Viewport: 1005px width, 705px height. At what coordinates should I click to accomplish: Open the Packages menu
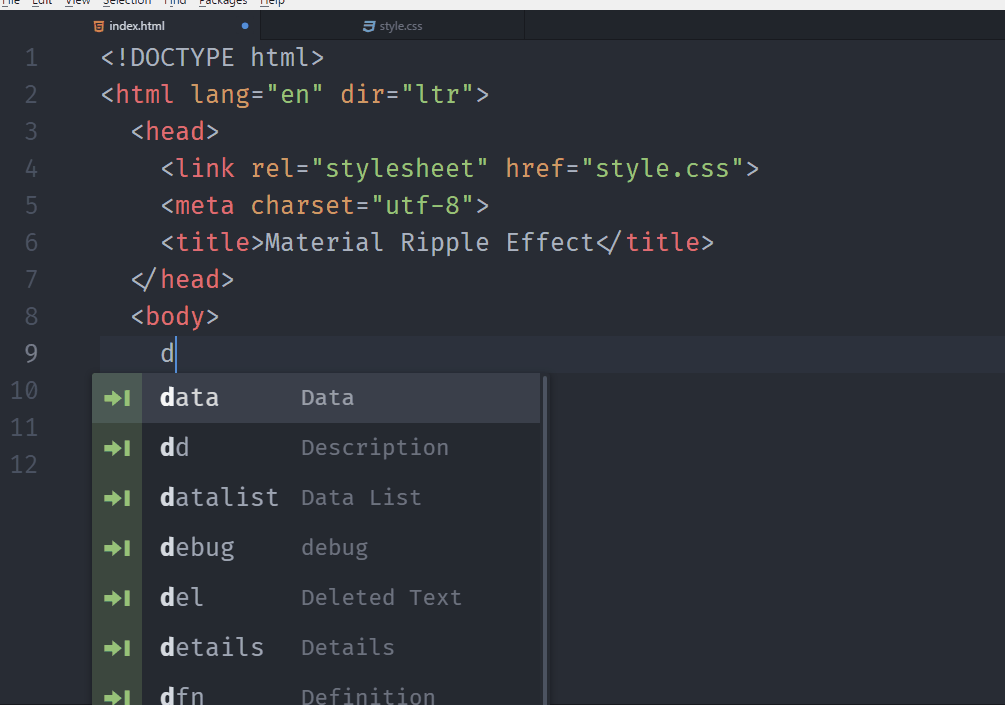click(x=221, y=3)
